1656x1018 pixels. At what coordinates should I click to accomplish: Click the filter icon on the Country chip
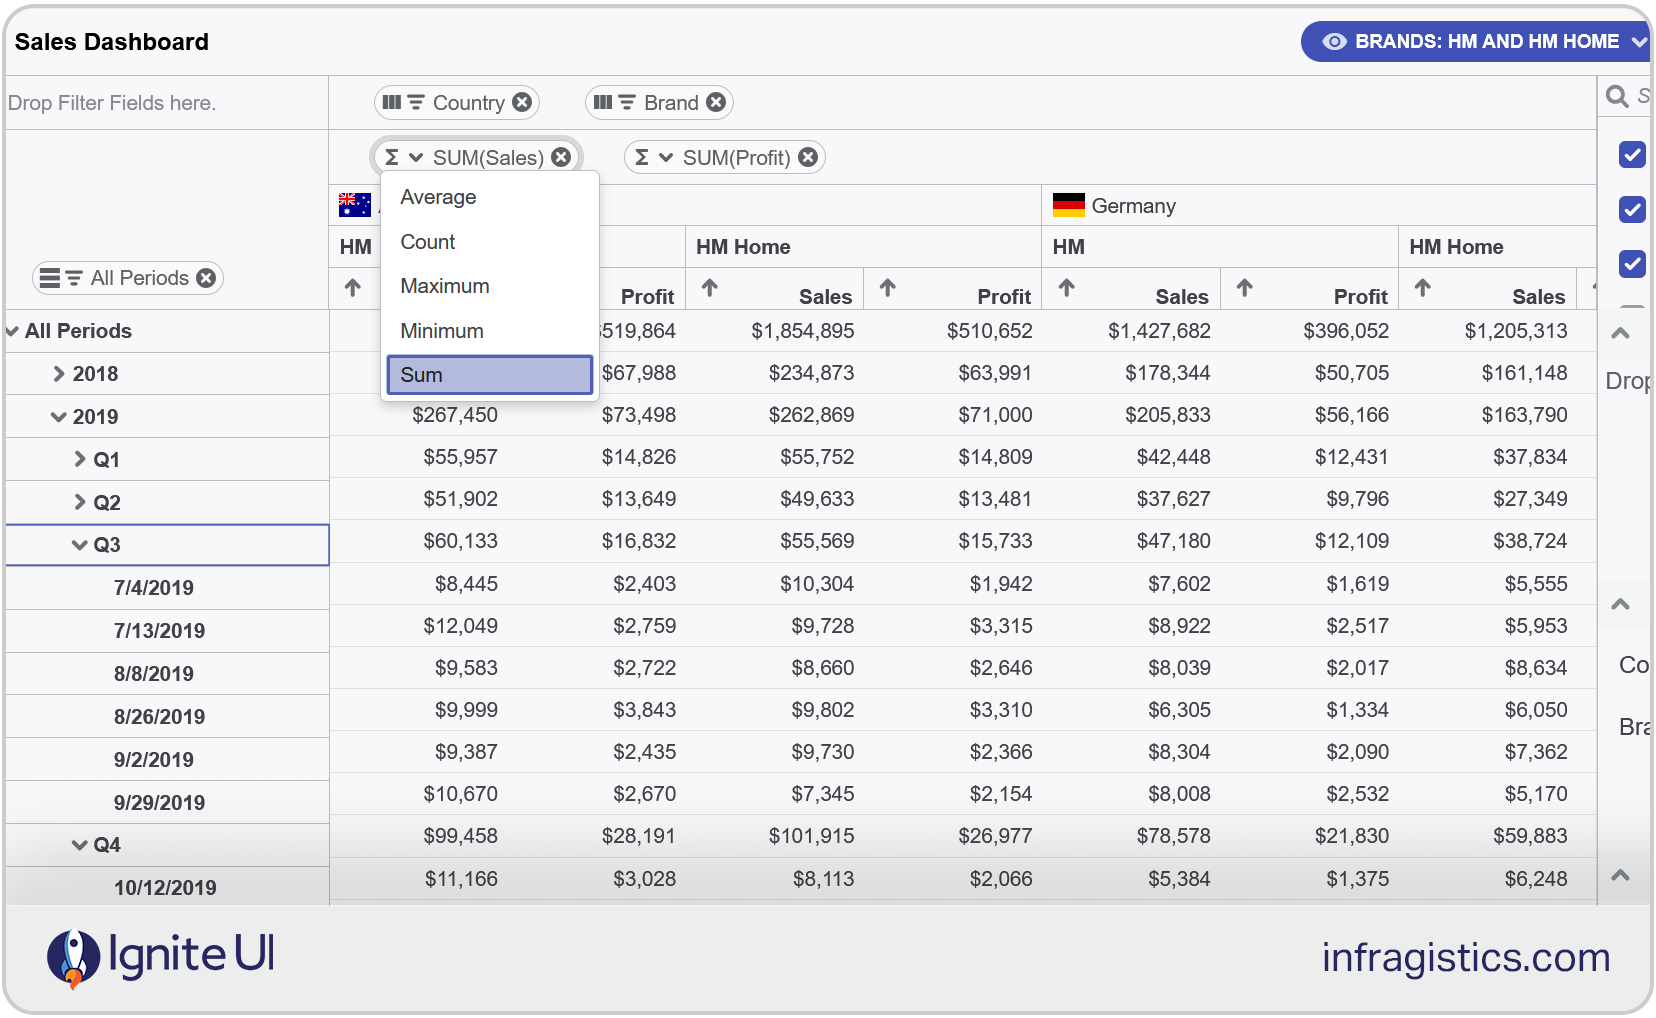pos(414,101)
